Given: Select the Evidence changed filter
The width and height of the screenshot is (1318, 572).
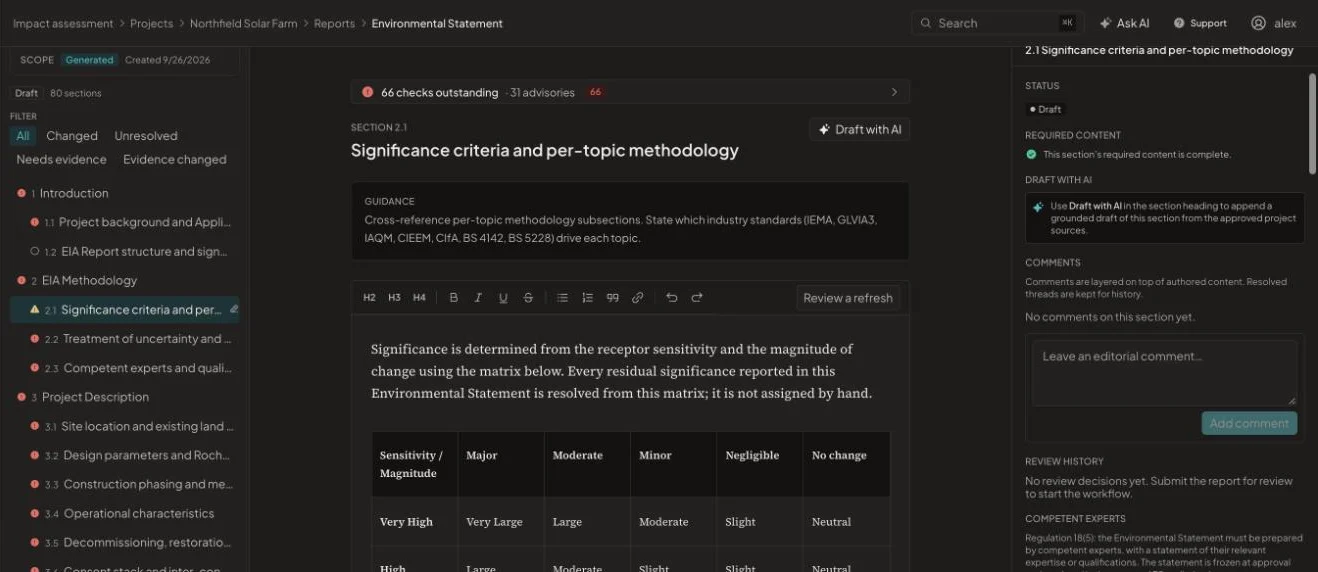Looking at the screenshot, I should click(175, 159).
